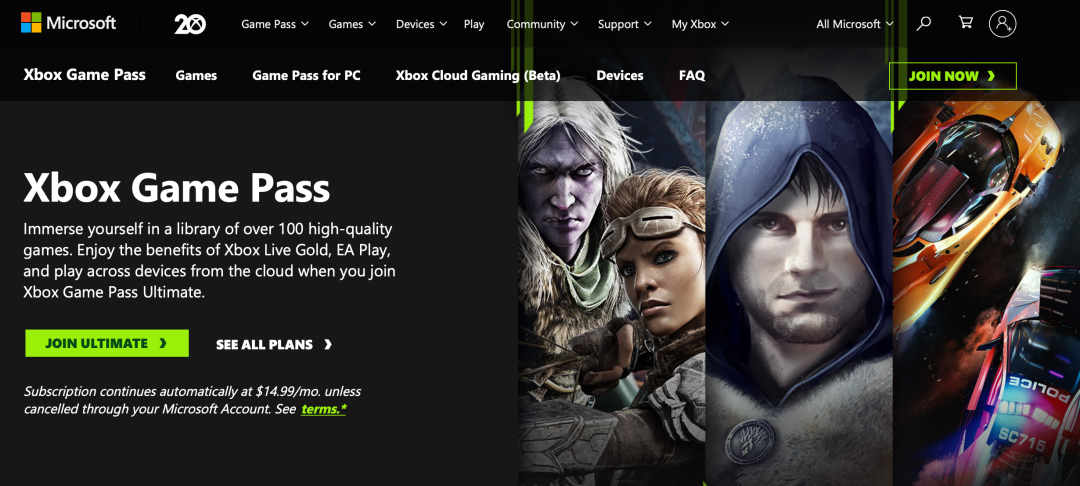Go to Play in the top navigation
Image resolution: width=1080 pixels, height=486 pixels.
(x=474, y=24)
